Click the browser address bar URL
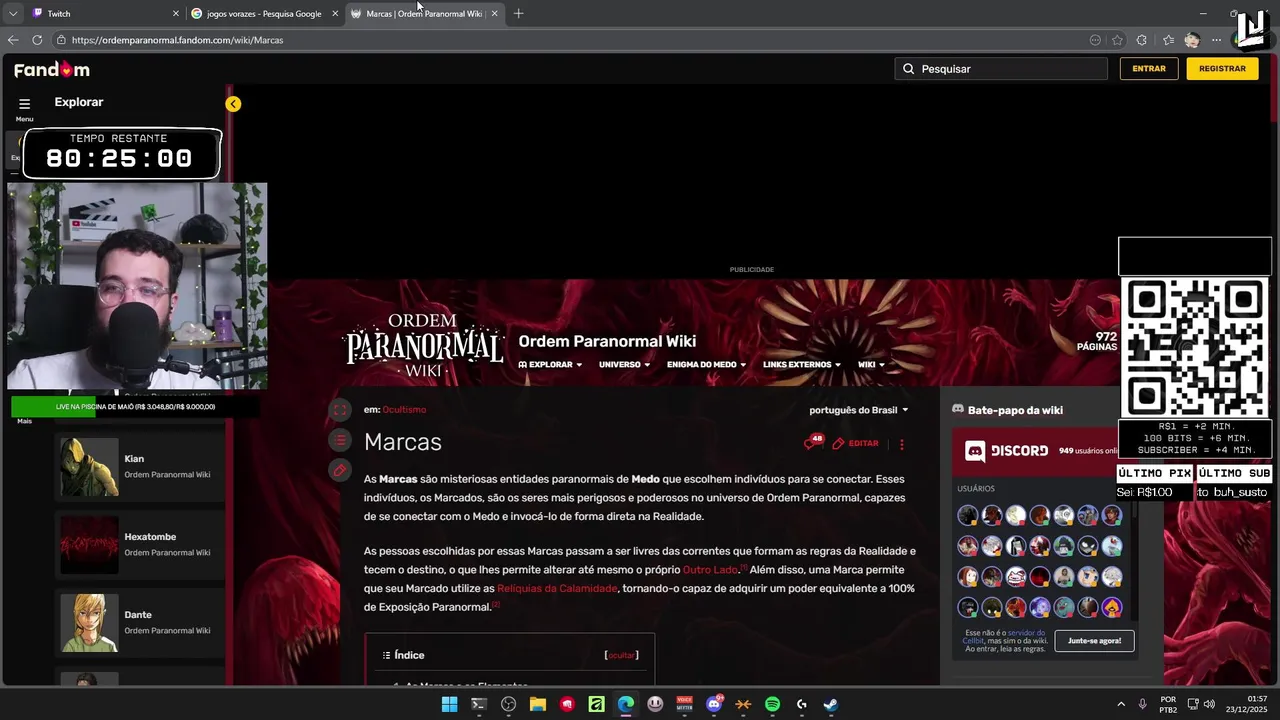Screen dimensions: 1280x720 (x=177, y=40)
